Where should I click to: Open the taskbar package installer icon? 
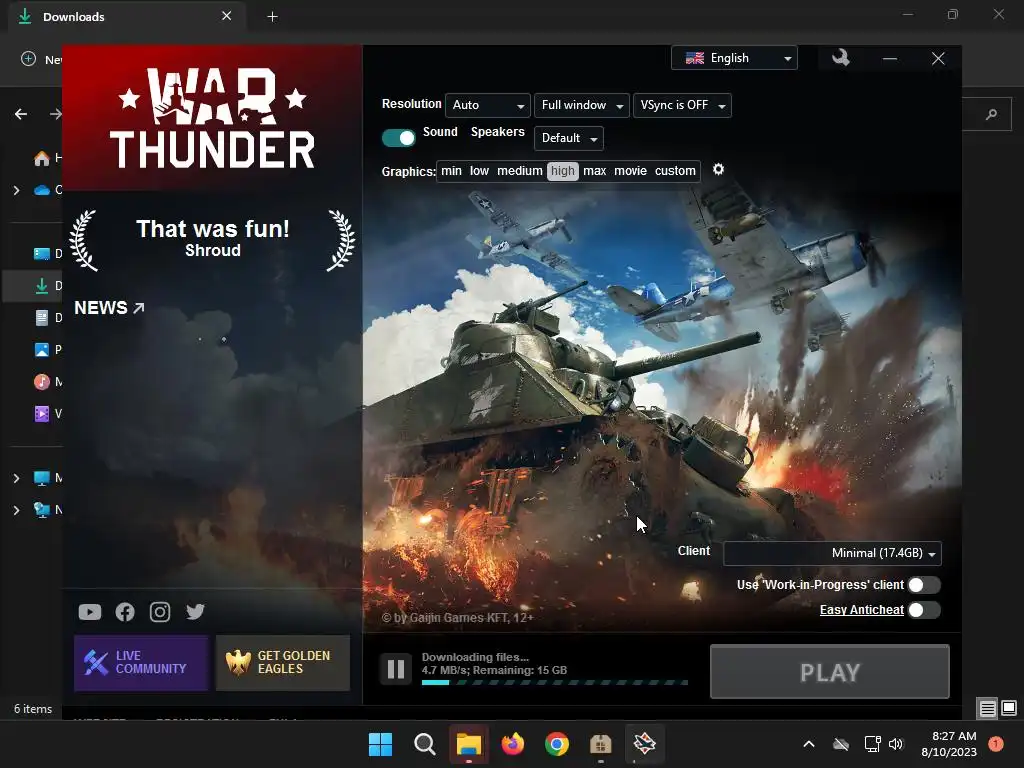point(600,744)
